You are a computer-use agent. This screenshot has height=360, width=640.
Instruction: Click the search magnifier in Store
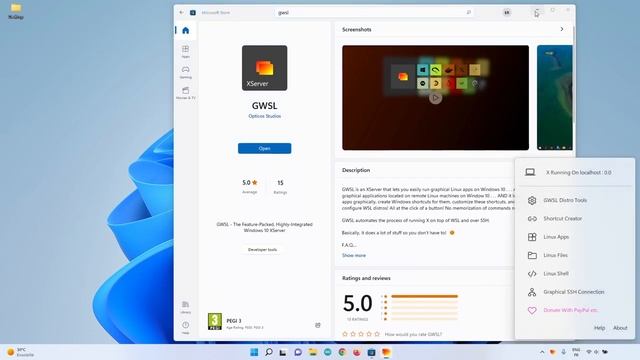[469, 13]
